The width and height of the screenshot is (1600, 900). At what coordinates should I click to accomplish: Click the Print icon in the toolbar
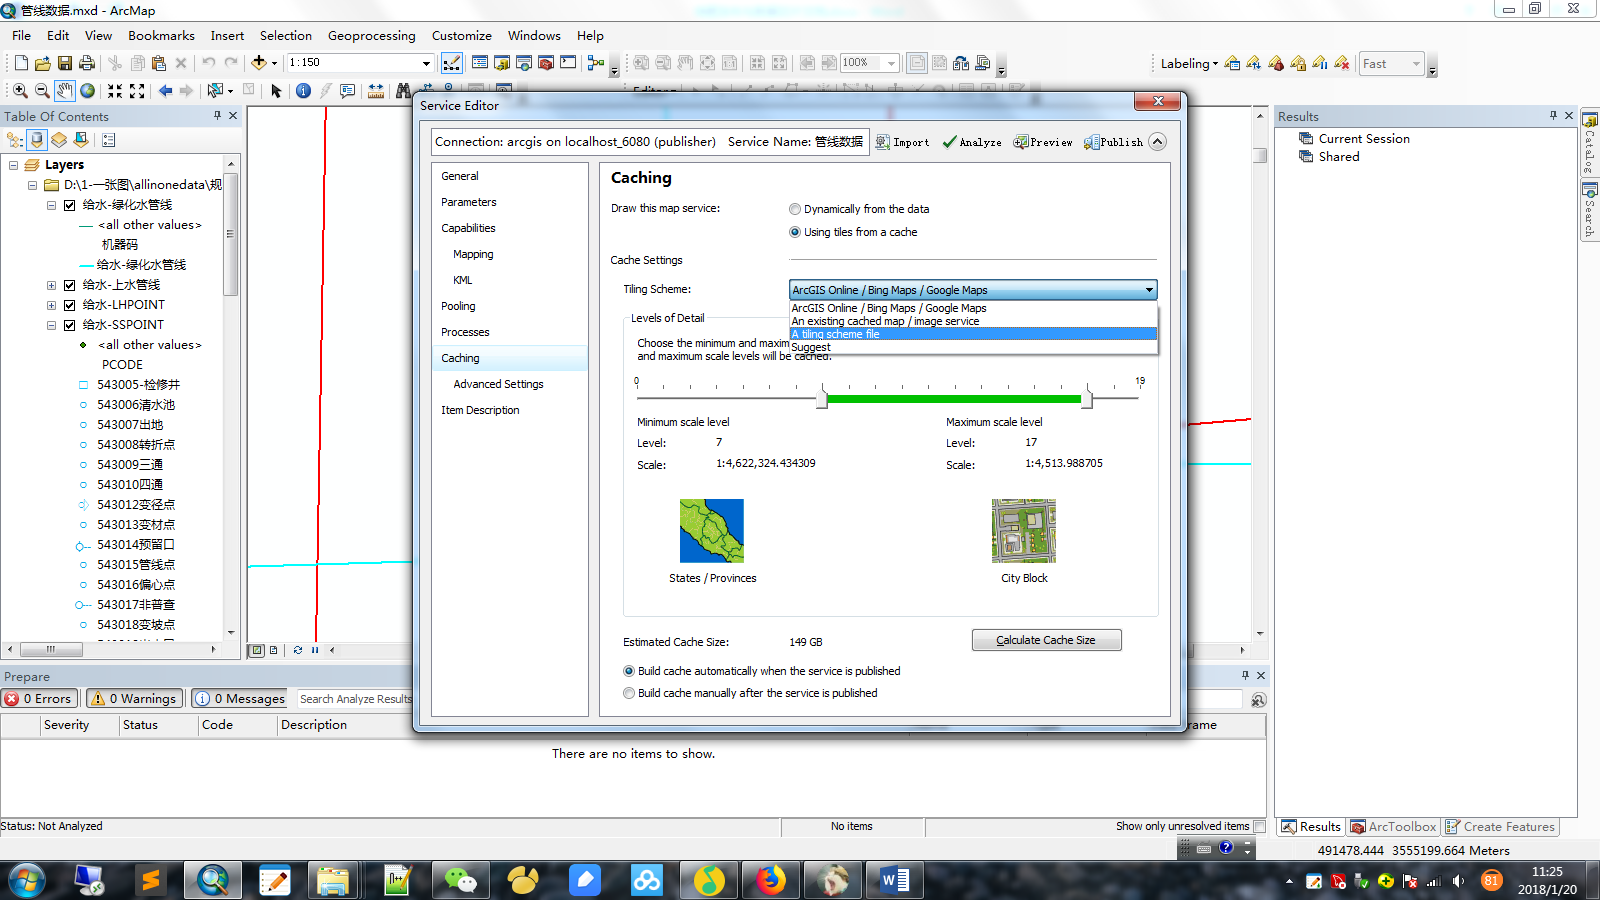(87, 63)
